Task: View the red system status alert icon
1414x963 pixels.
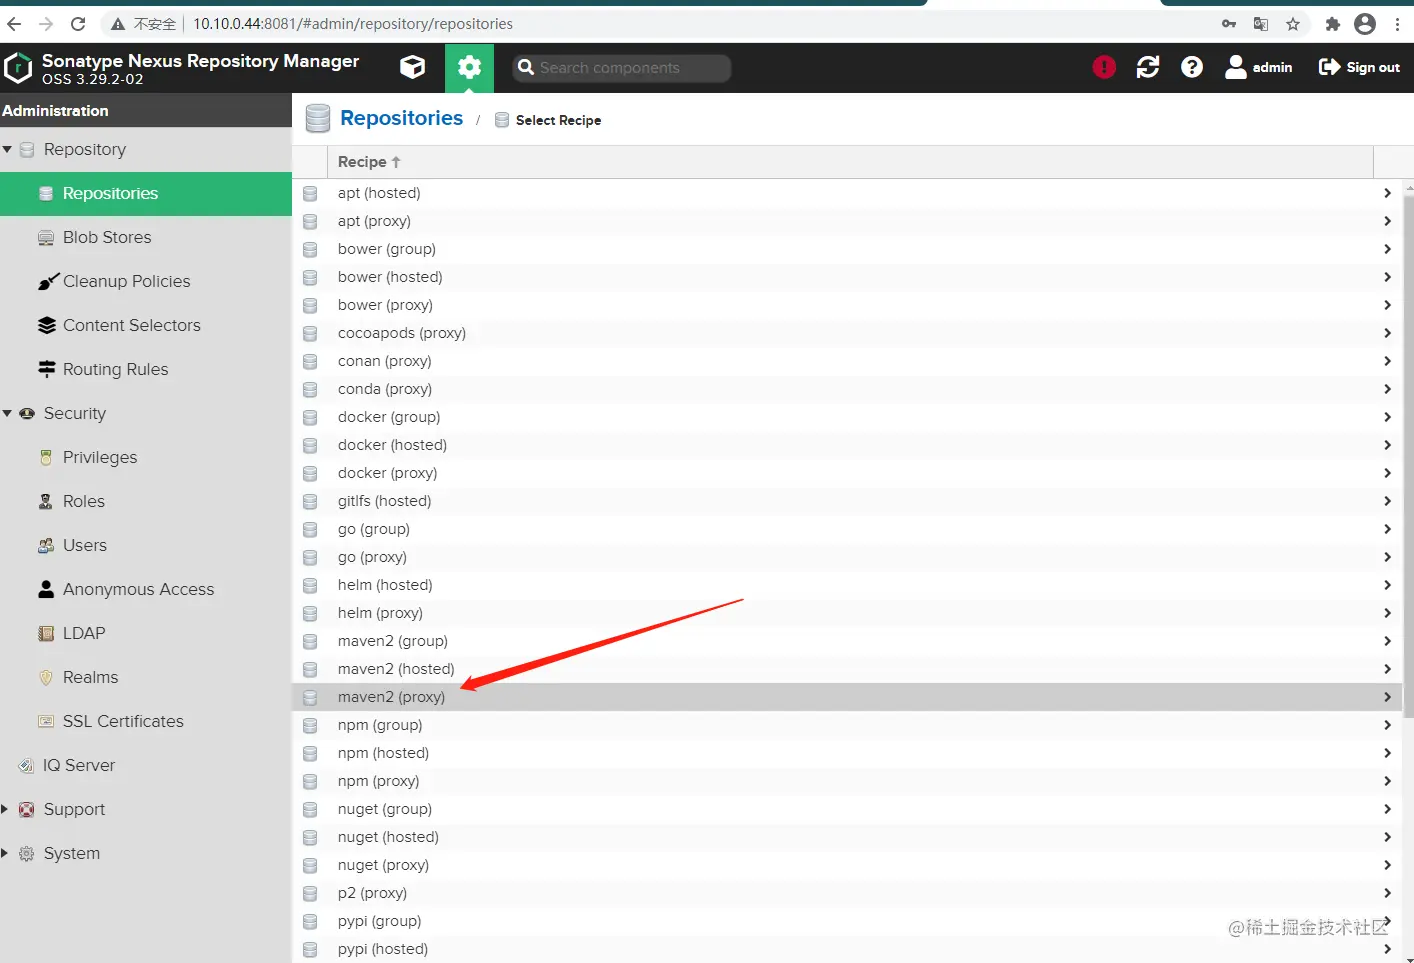Action: 1104,67
